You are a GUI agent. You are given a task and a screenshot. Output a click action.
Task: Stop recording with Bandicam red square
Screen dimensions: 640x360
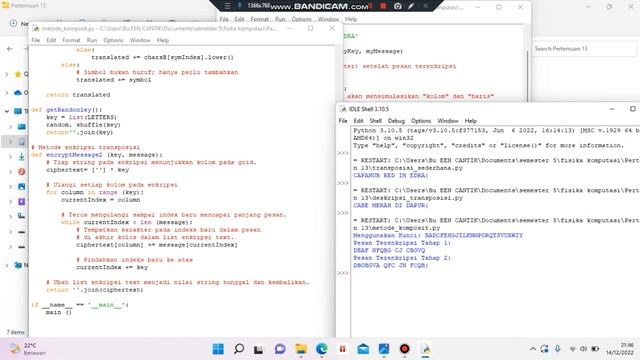tap(383, 6)
